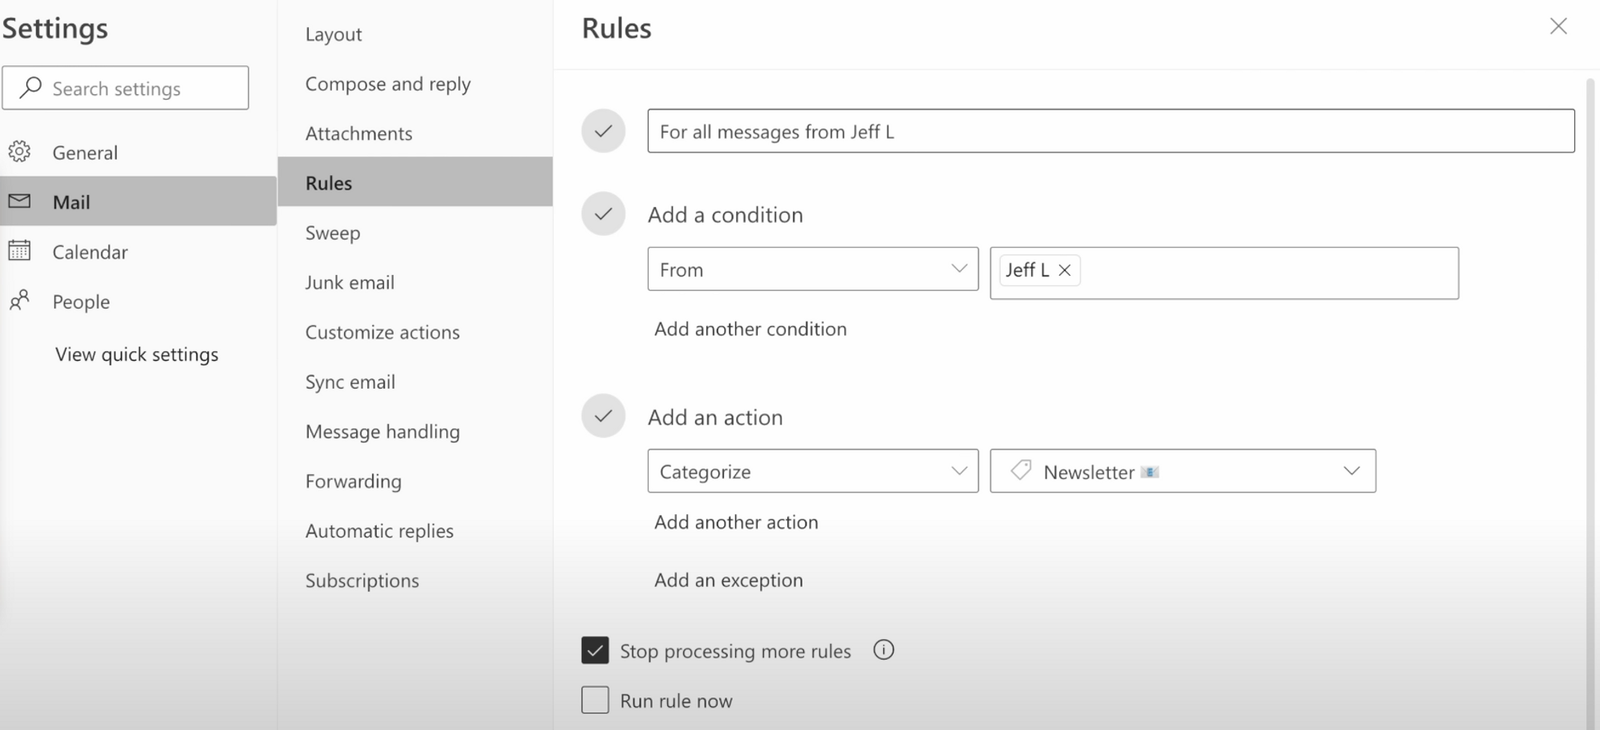Click the checkmark beside Add an action
The image size is (1600, 730).
[x=603, y=415]
